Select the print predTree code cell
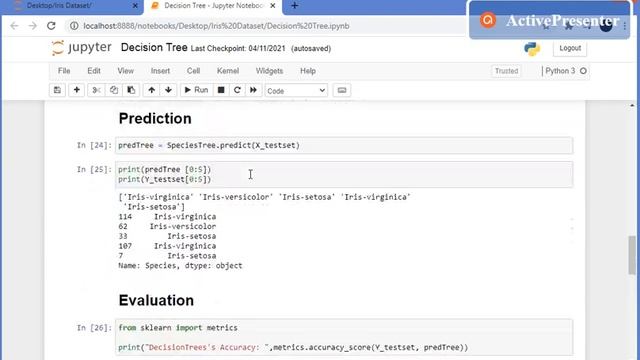 pyautogui.click(x=344, y=174)
